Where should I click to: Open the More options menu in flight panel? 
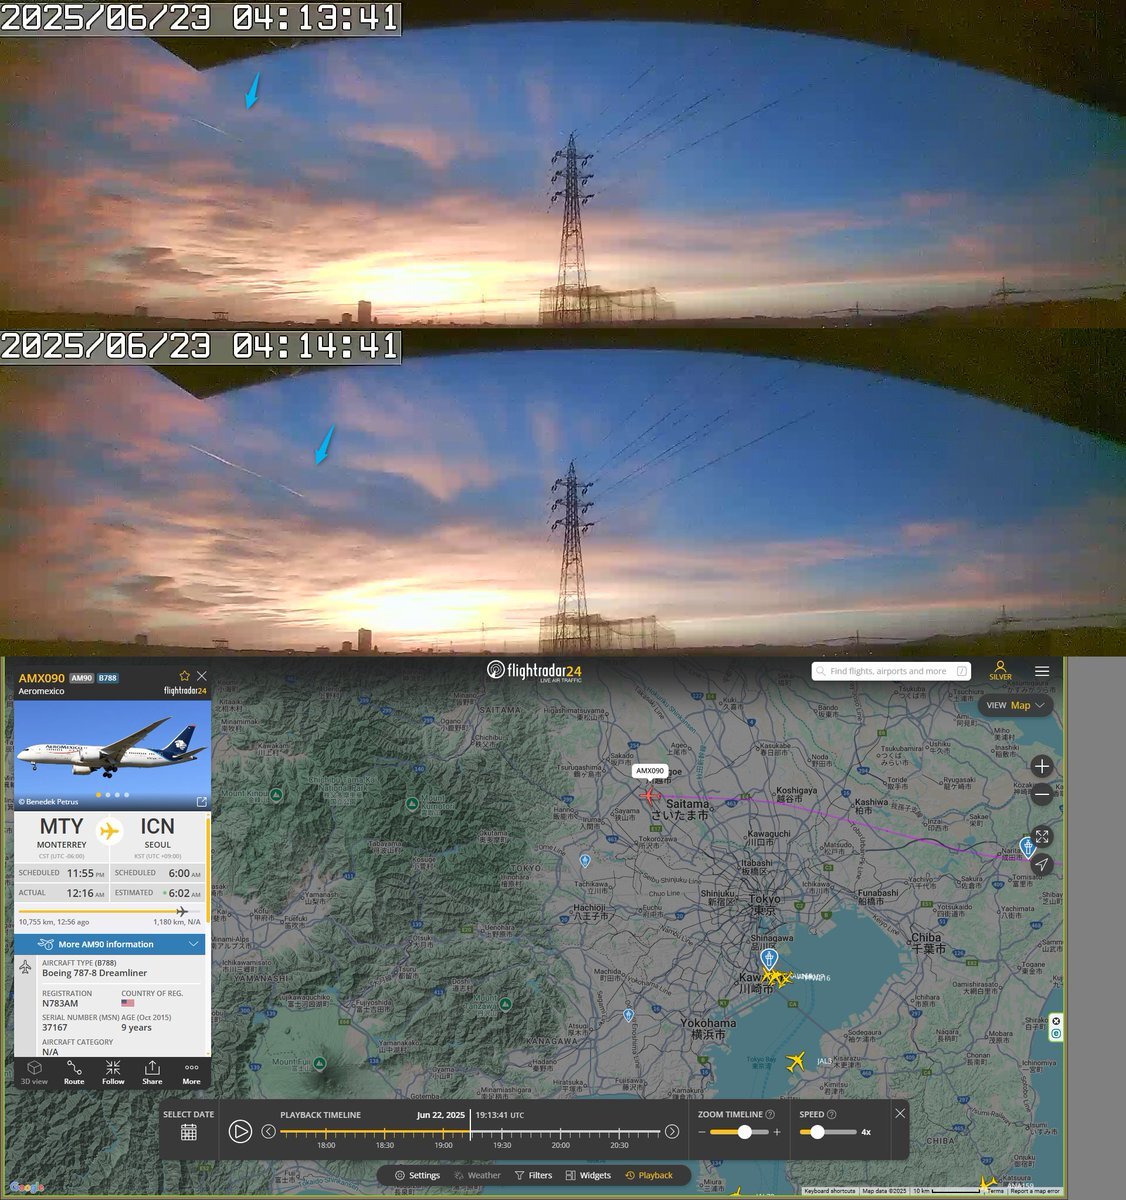tap(191, 1072)
